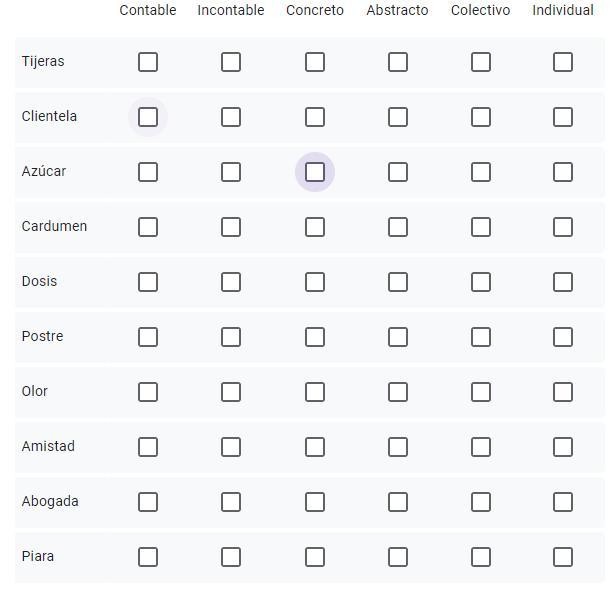This screenshot has height=594, width=615.
Task: Check Colectivo for Piara
Action: tap(481, 557)
